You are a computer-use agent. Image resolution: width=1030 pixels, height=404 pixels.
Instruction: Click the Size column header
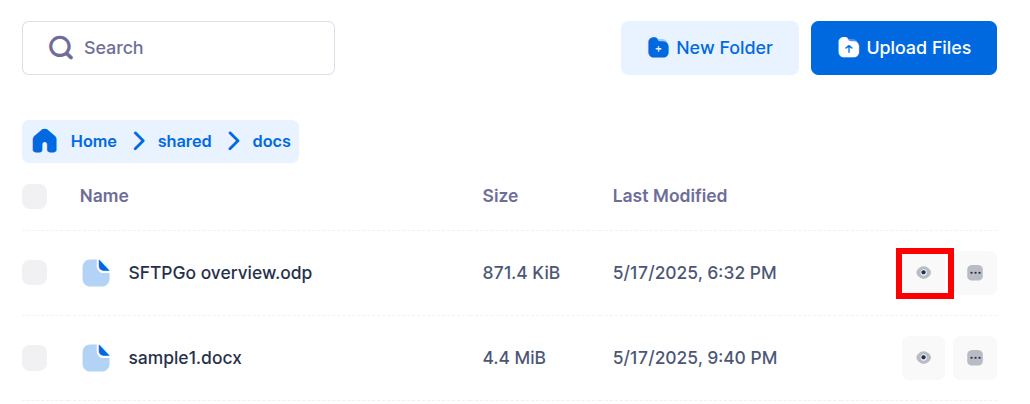(500, 196)
